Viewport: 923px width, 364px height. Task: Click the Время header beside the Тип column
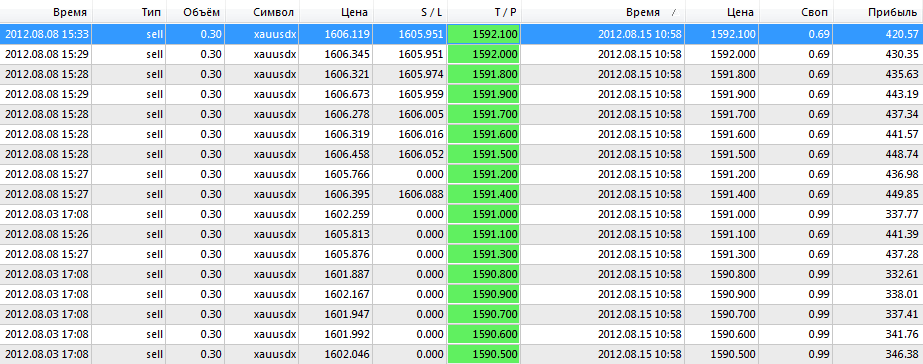[x=46, y=12]
